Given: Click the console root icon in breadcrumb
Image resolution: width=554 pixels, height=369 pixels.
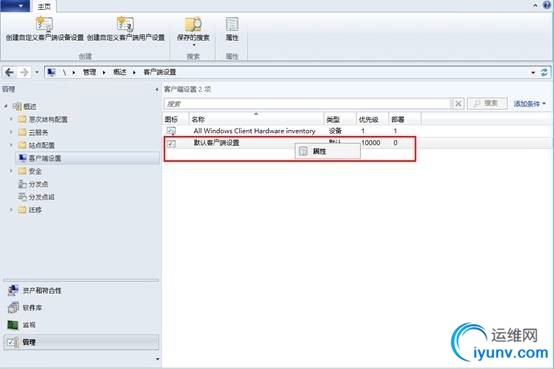Looking at the screenshot, I should (51, 72).
